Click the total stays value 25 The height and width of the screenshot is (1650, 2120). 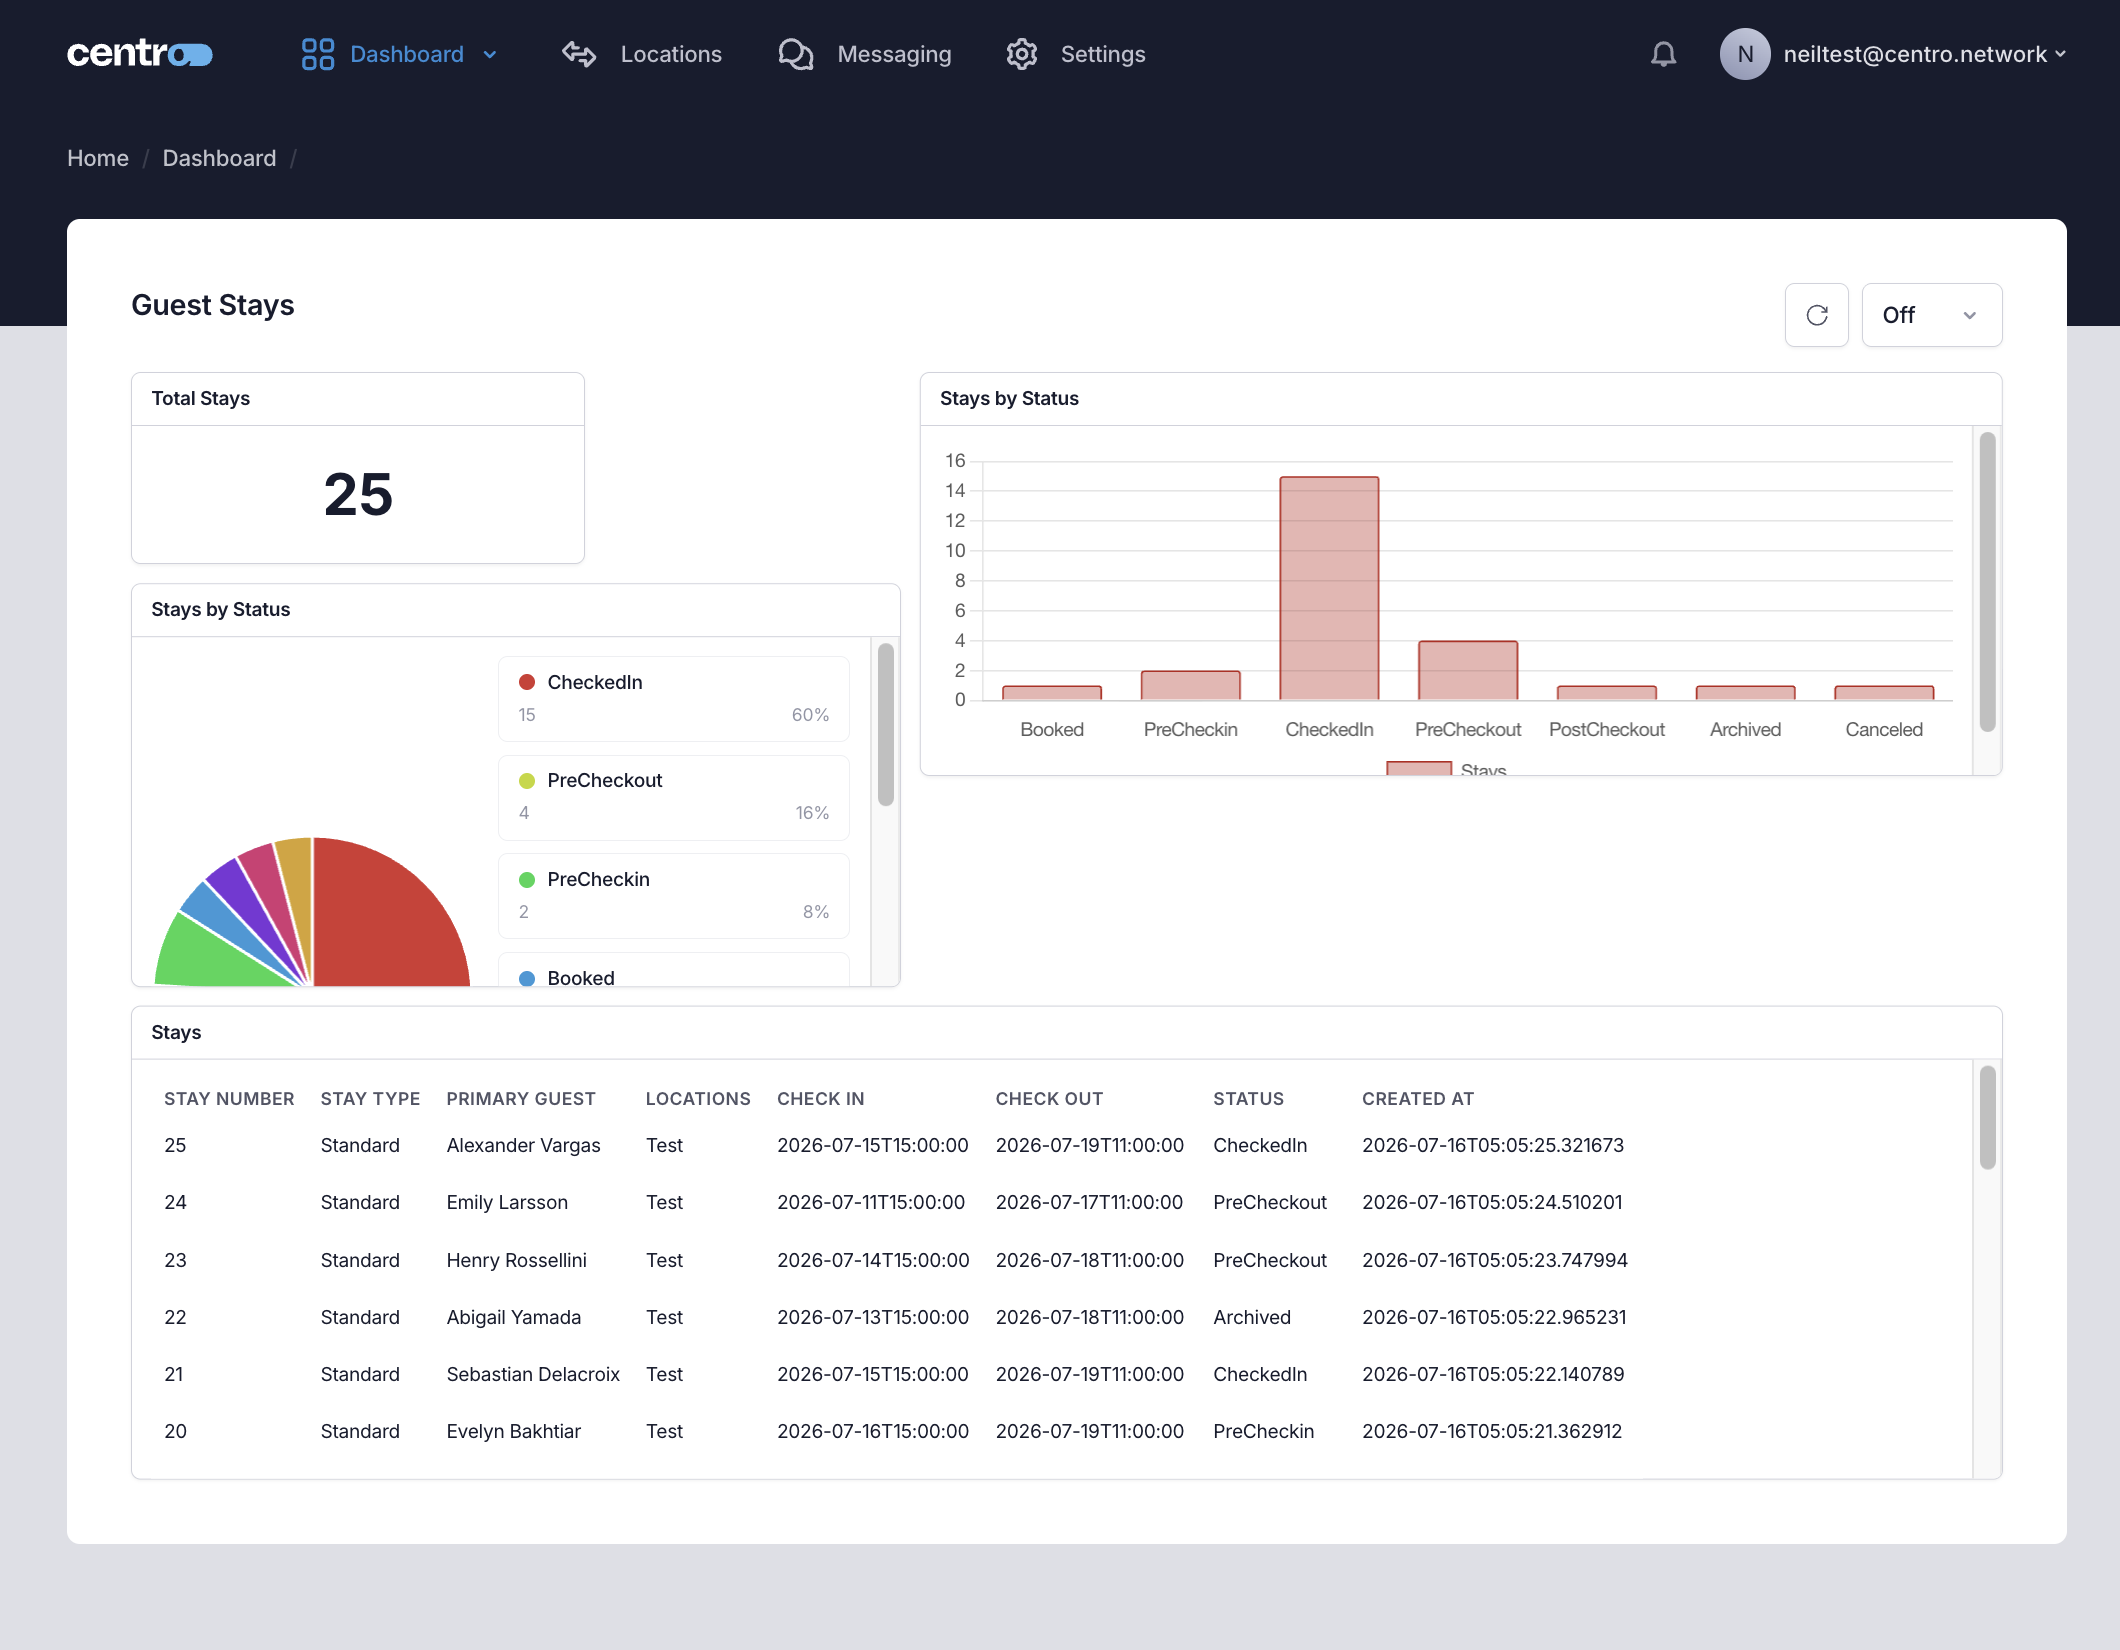[x=358, y=495]
